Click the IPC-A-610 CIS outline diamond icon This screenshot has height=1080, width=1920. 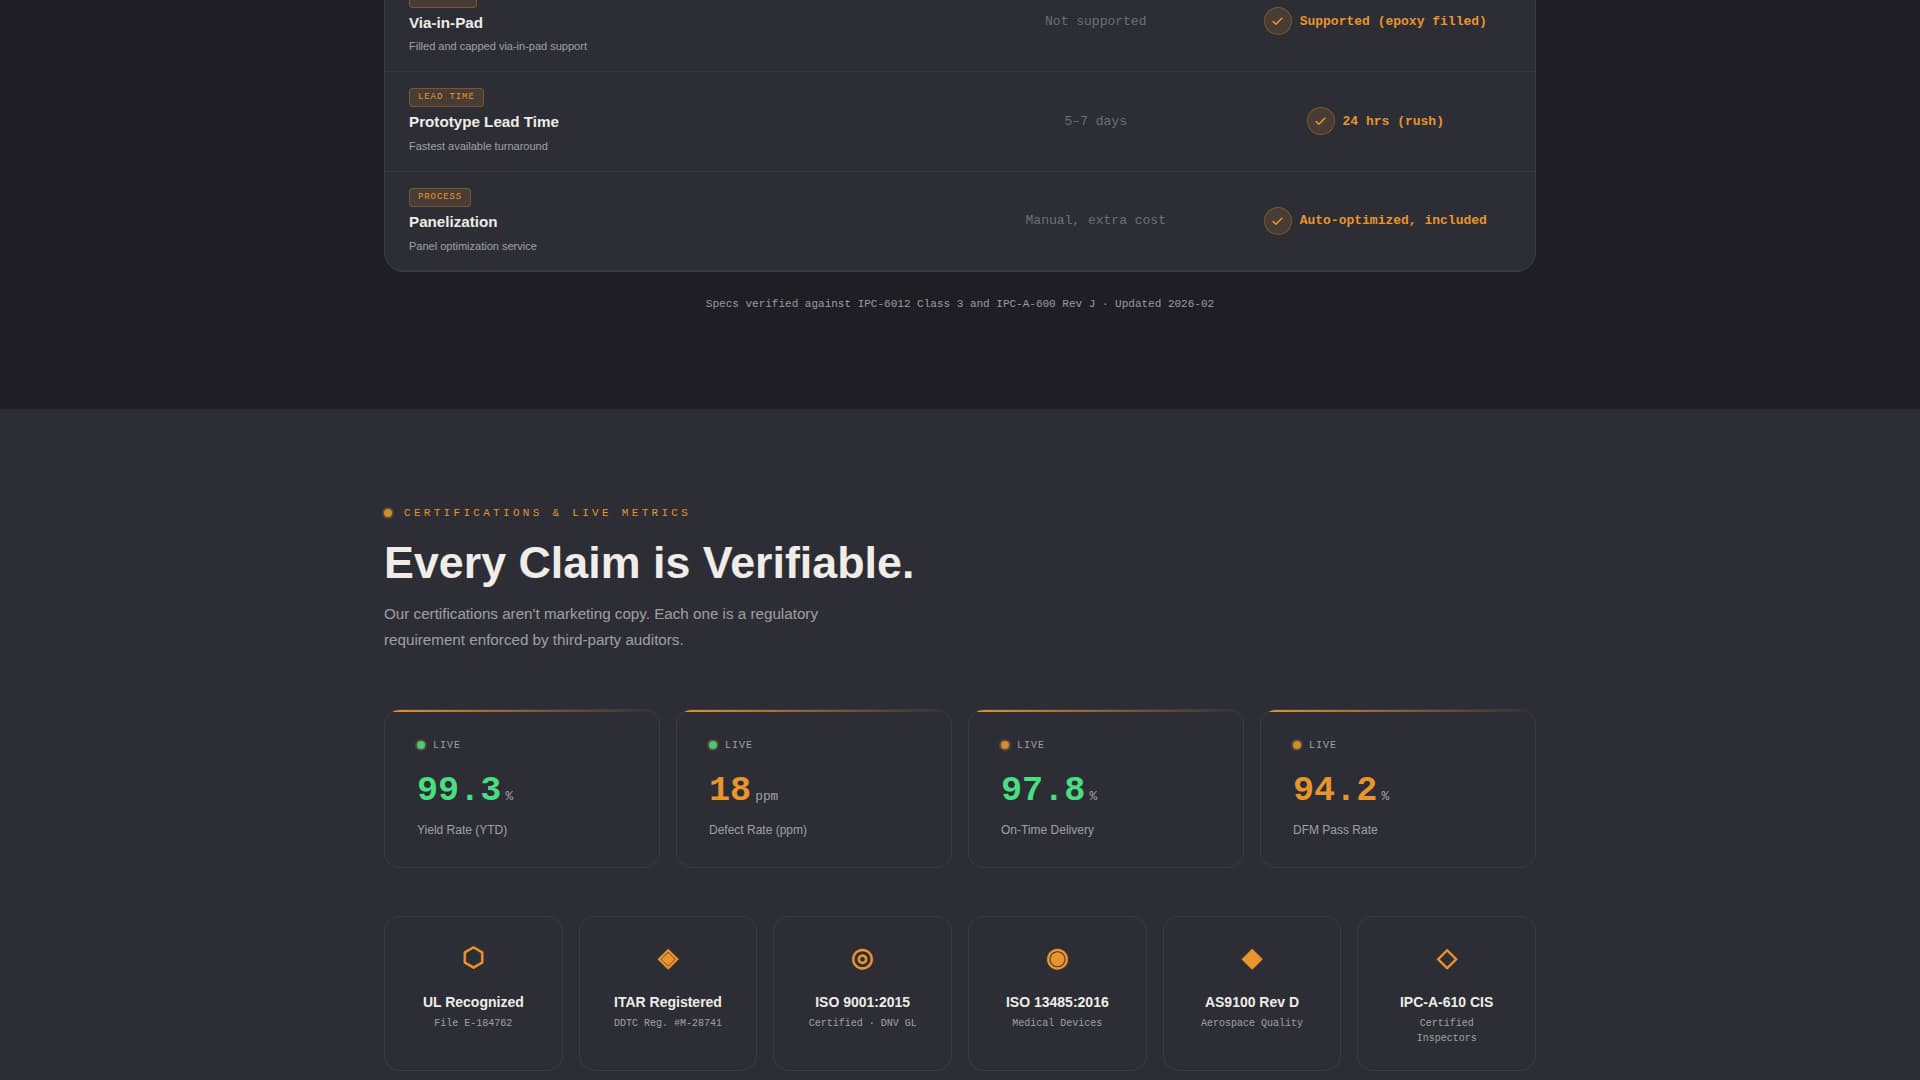[1446, 959]
